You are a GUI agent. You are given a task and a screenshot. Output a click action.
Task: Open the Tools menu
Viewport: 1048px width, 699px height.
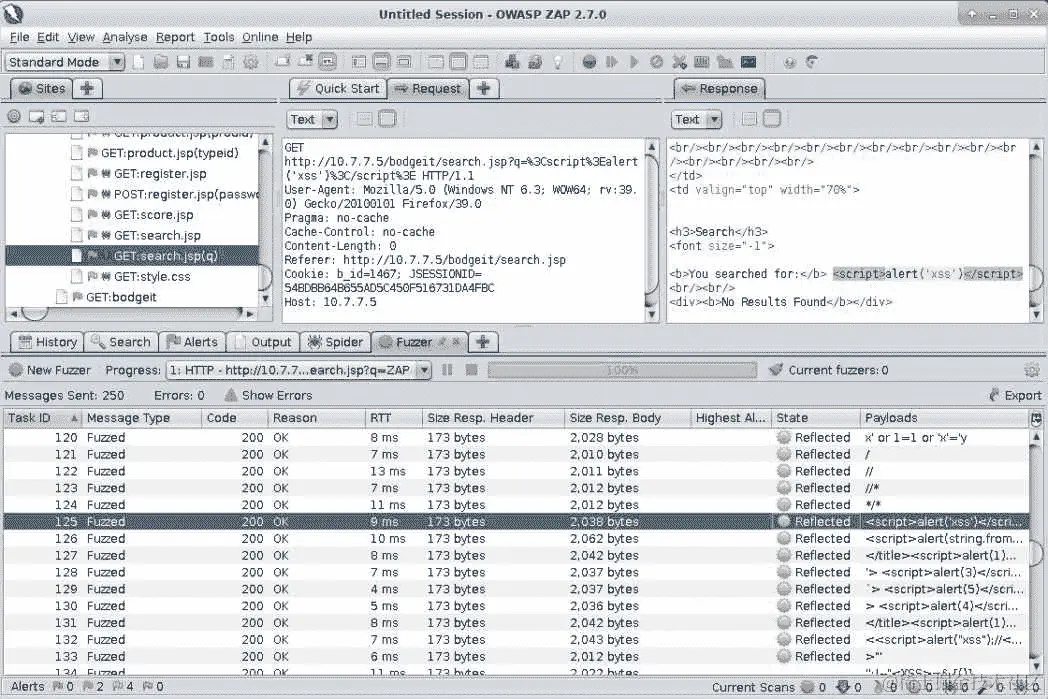219,37
